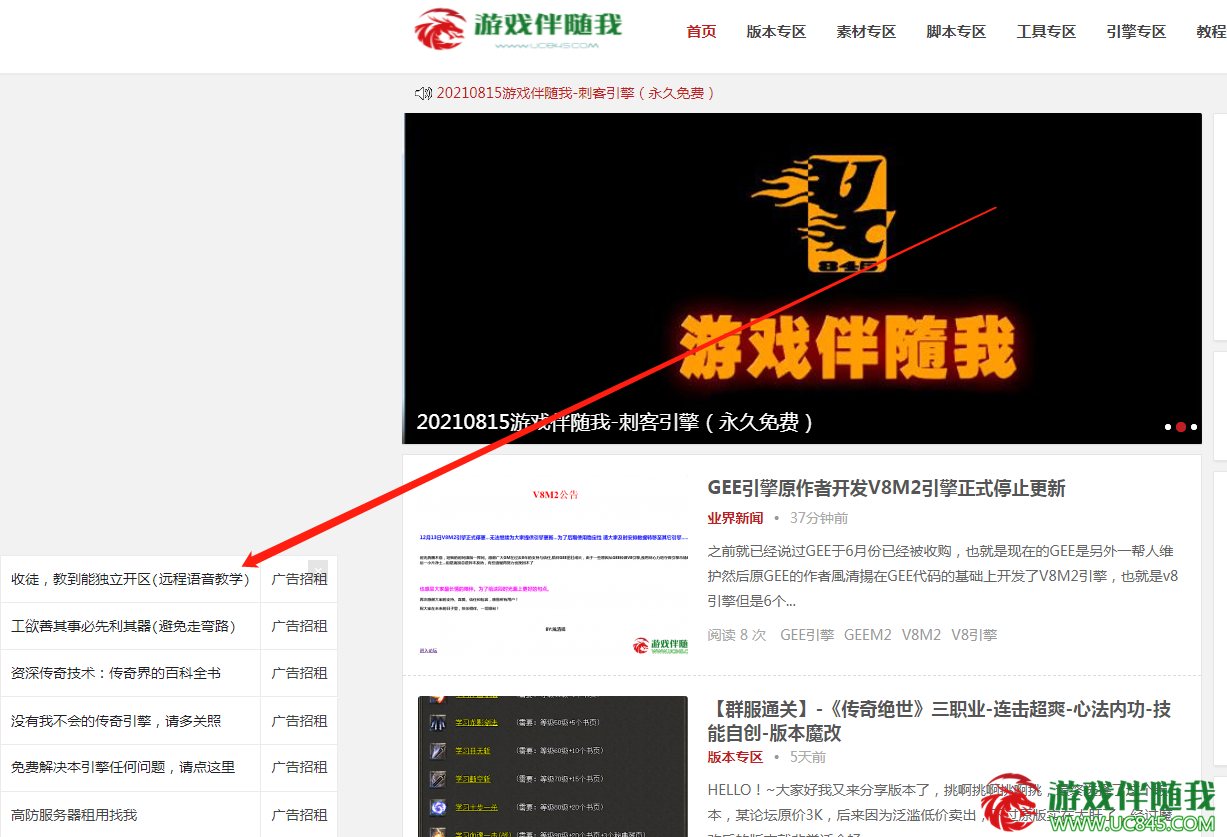Click the 5天前 timestamp
This screenshot has width=1227, height=837.
(x=808, y=757)
